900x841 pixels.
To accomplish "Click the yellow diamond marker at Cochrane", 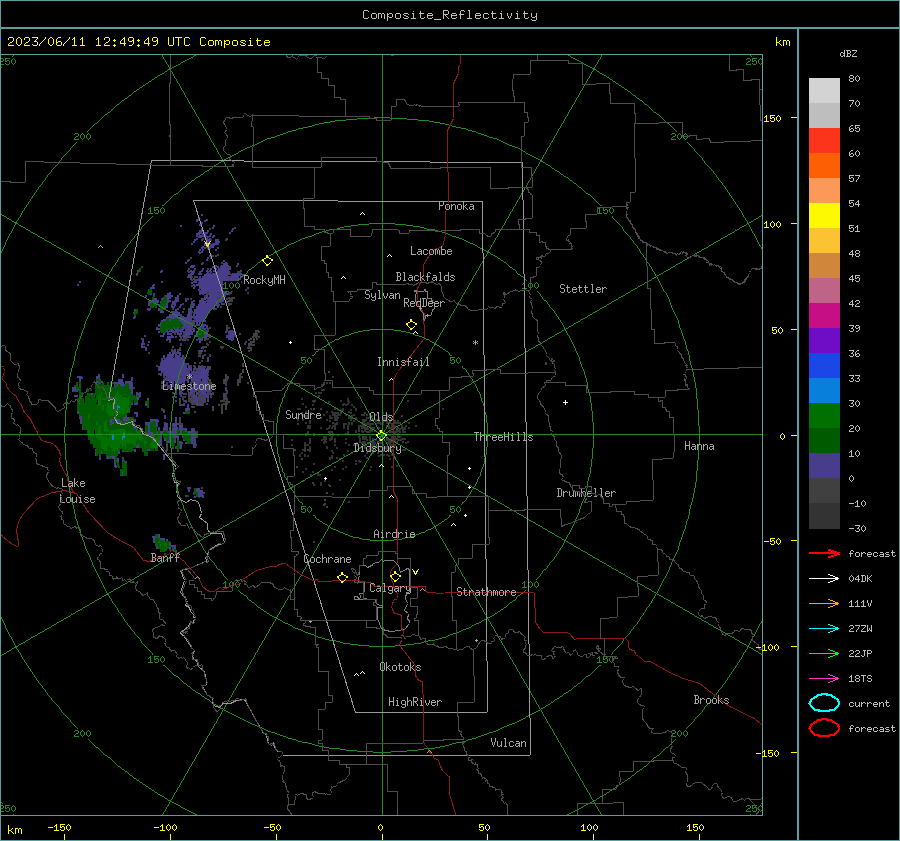I will point(342,577).
